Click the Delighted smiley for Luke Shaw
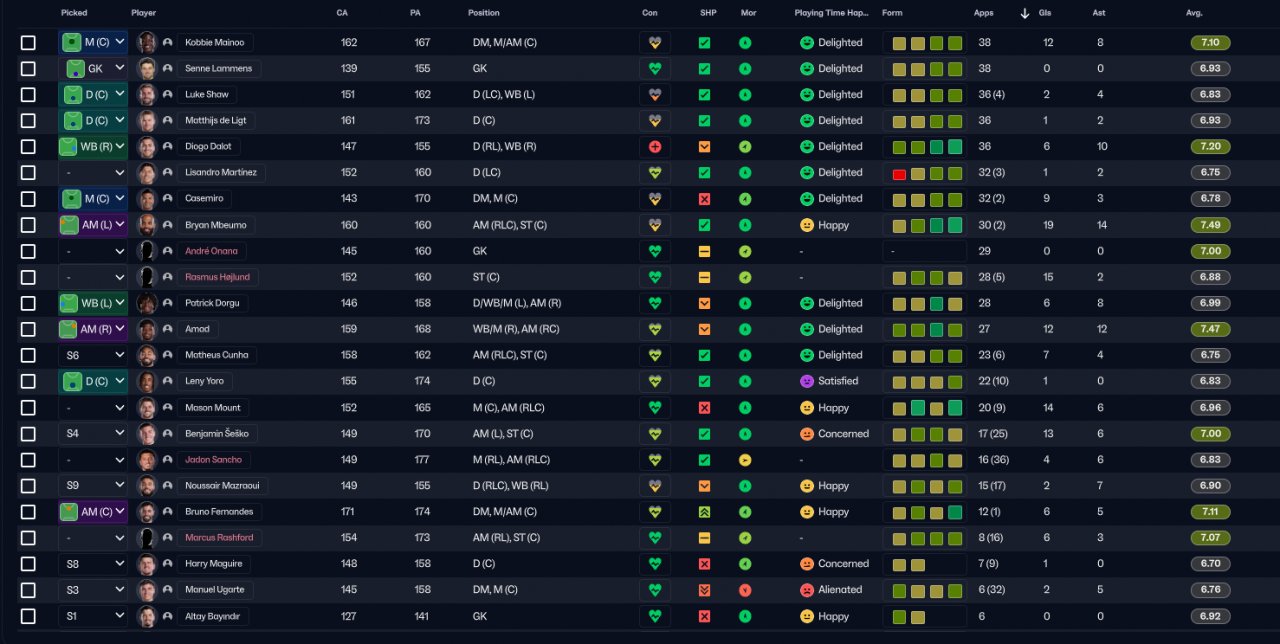 (x=807, y=95)
